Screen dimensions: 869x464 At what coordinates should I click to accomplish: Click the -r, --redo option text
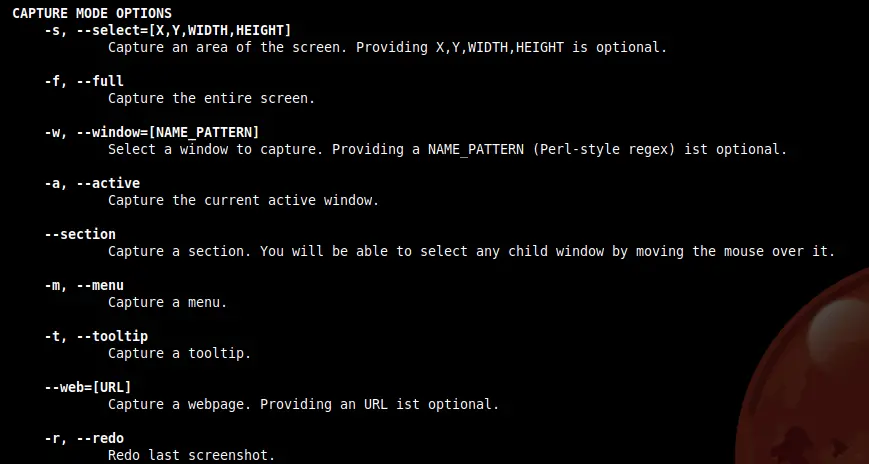[x=84, y=438]
